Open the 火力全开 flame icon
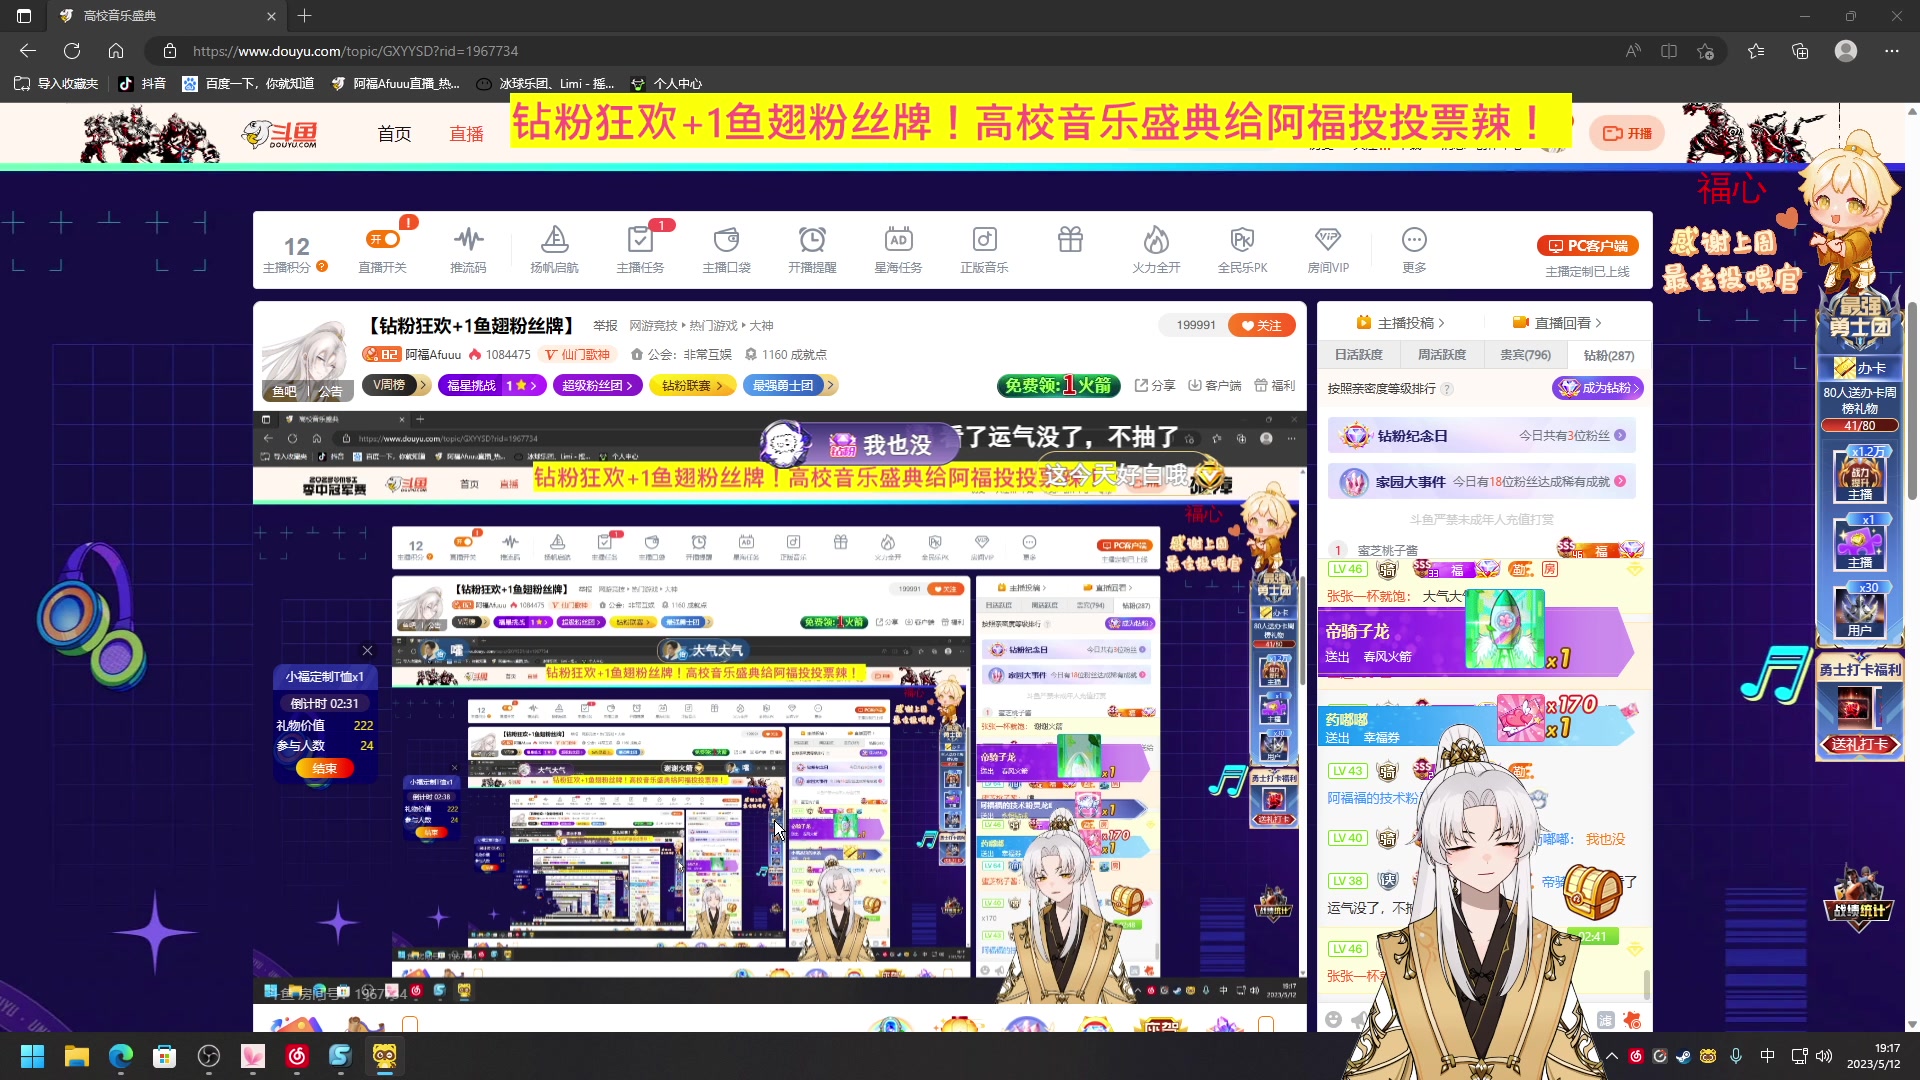Screen dimensions: 1920x1080 pyautogui.click(x=1156, y=249)
